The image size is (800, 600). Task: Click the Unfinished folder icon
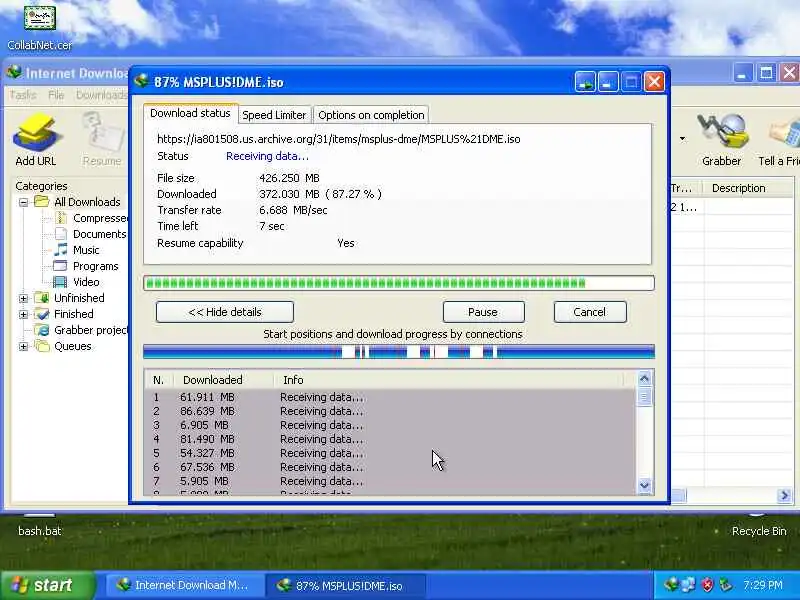click(42, 297)
